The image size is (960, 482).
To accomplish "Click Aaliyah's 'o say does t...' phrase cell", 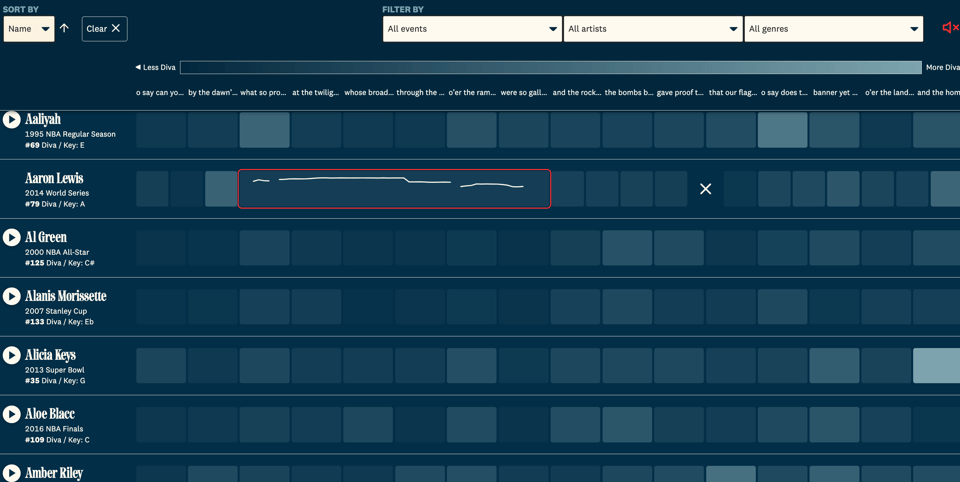I will point(782,130).
